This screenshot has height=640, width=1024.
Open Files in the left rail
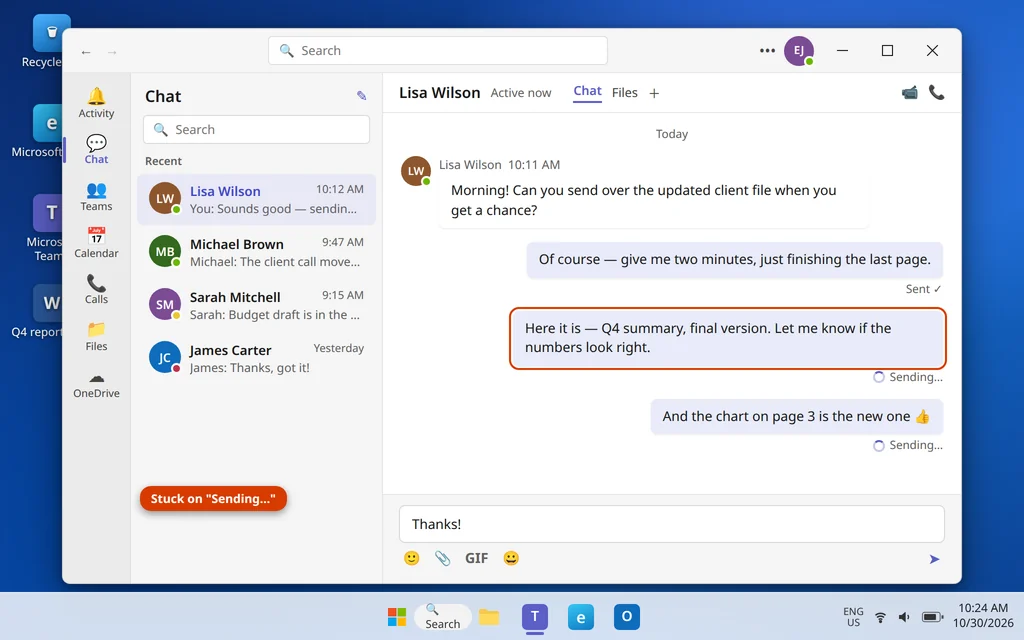(96, 336)
